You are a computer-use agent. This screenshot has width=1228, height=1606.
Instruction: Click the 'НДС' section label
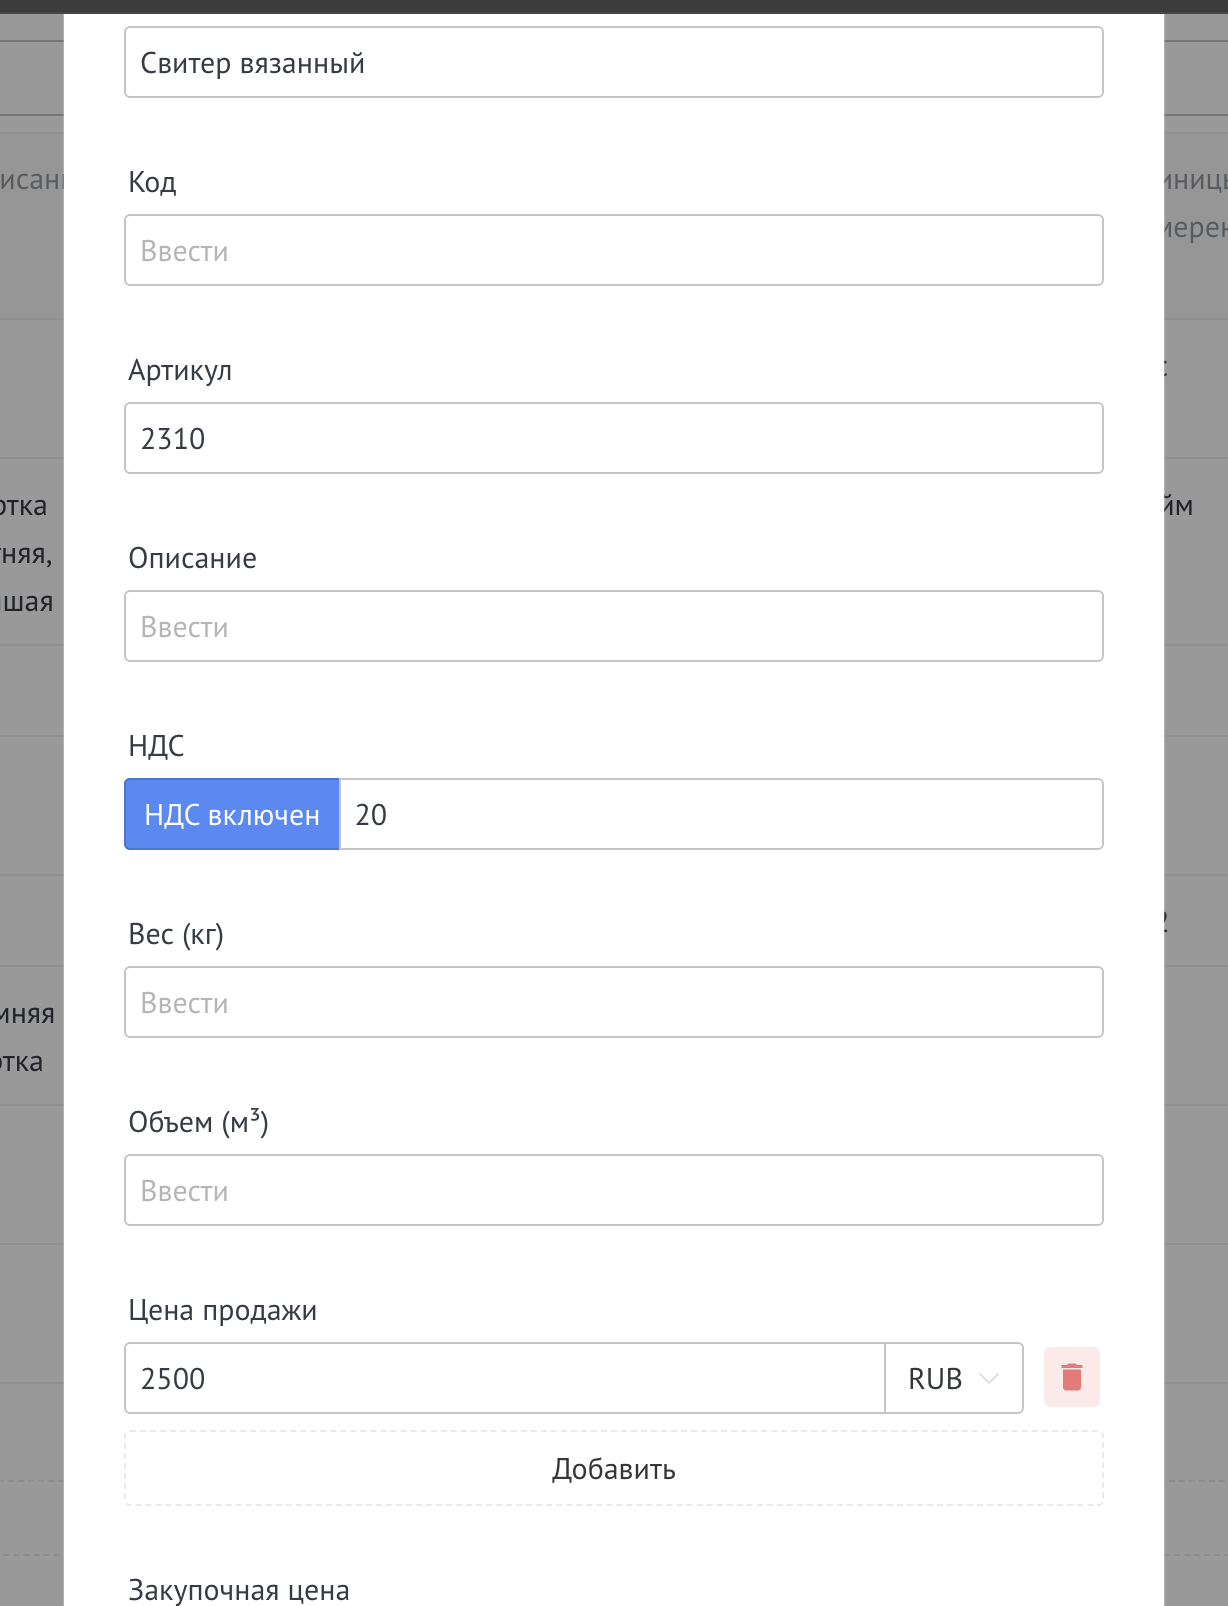click(x=156, y=746)
